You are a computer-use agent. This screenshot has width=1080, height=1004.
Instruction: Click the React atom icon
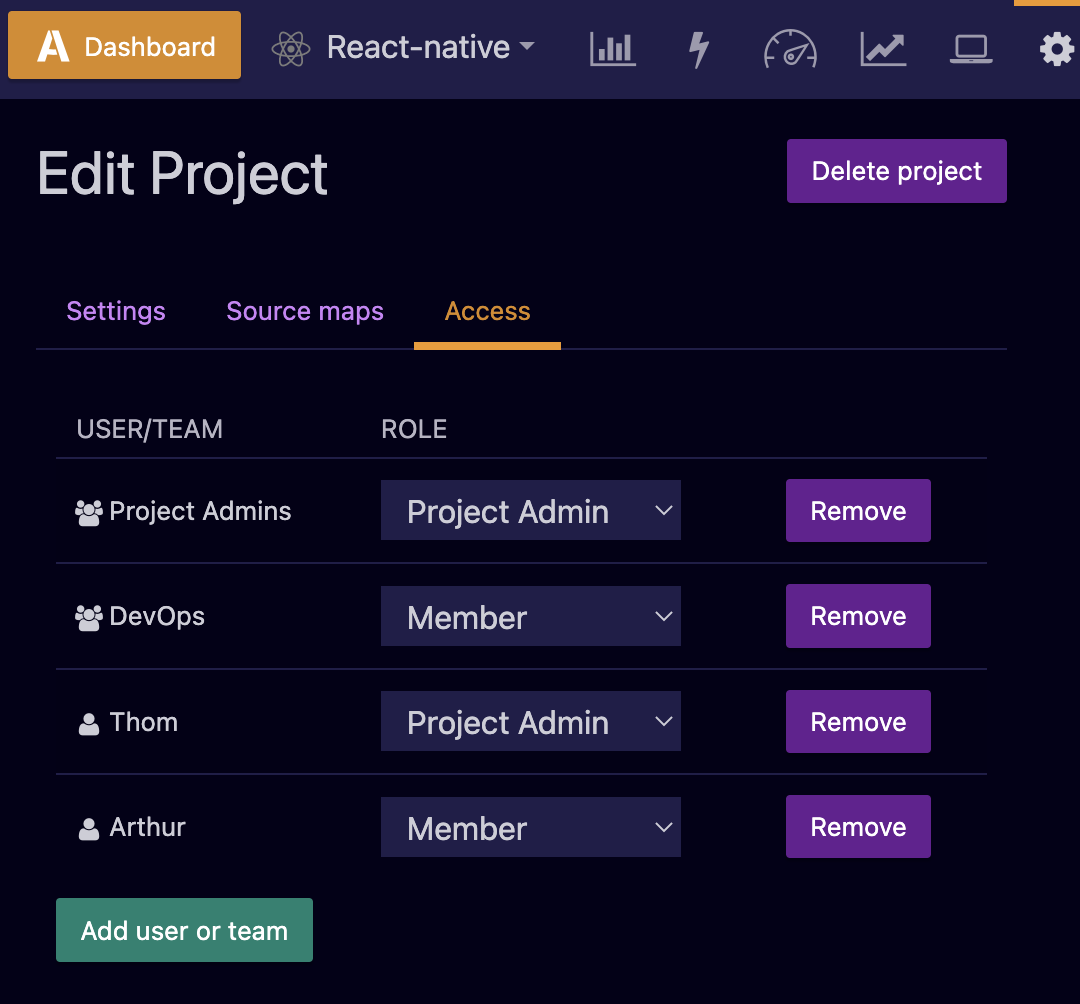[x=291, y=49]
